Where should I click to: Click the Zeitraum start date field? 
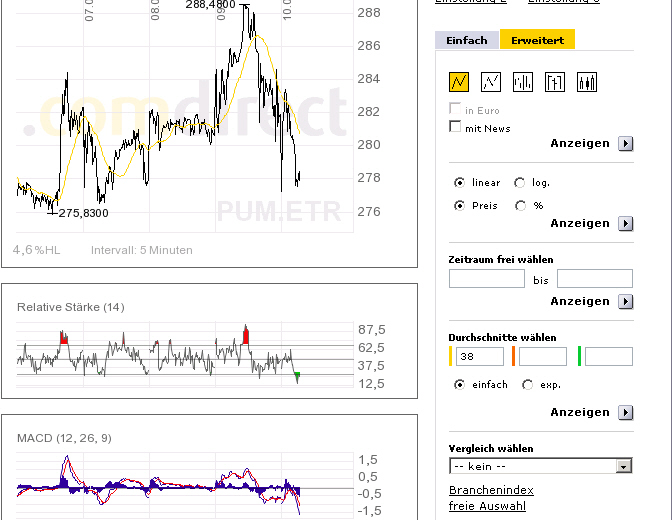coord(487,279)
